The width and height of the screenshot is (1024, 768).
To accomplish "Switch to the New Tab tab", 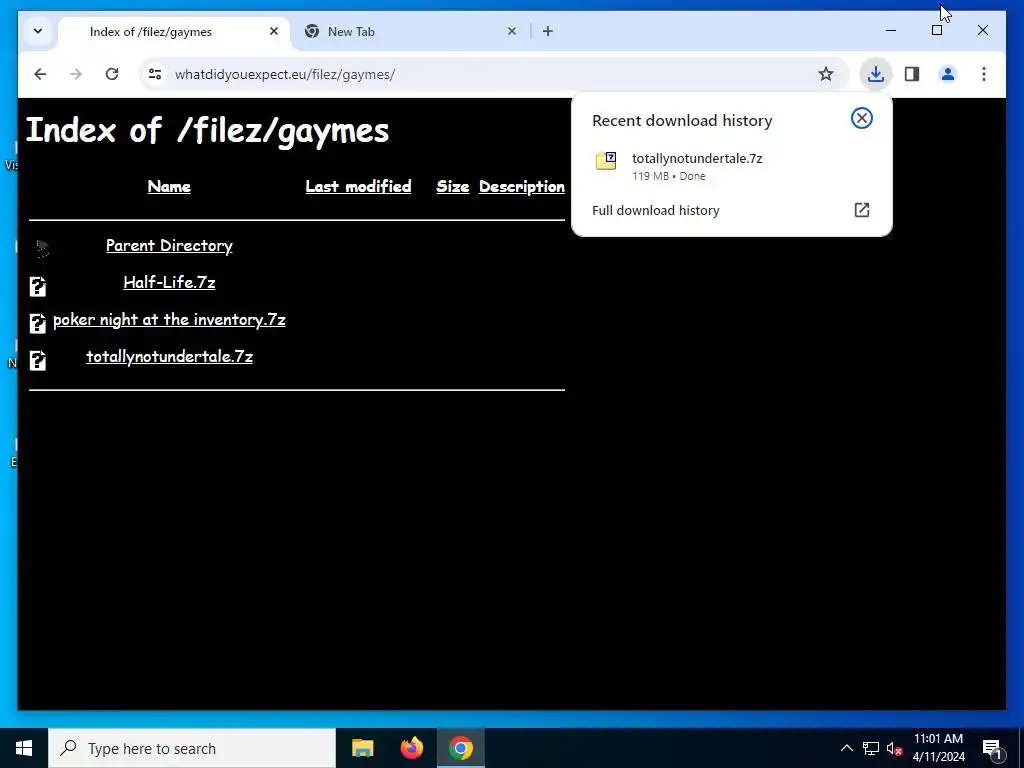I will point(413,31).
